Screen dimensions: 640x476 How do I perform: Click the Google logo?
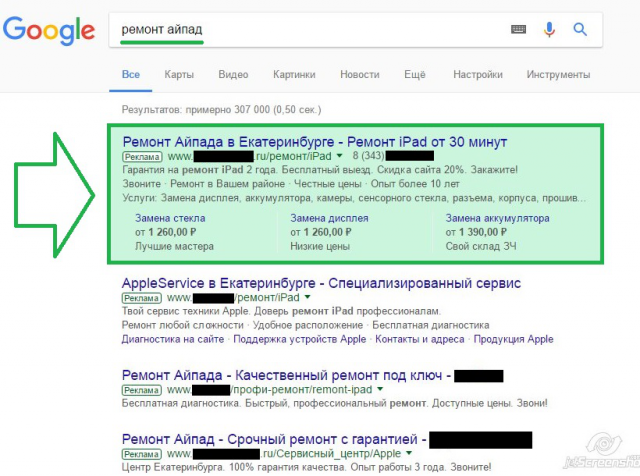point(49,31)
